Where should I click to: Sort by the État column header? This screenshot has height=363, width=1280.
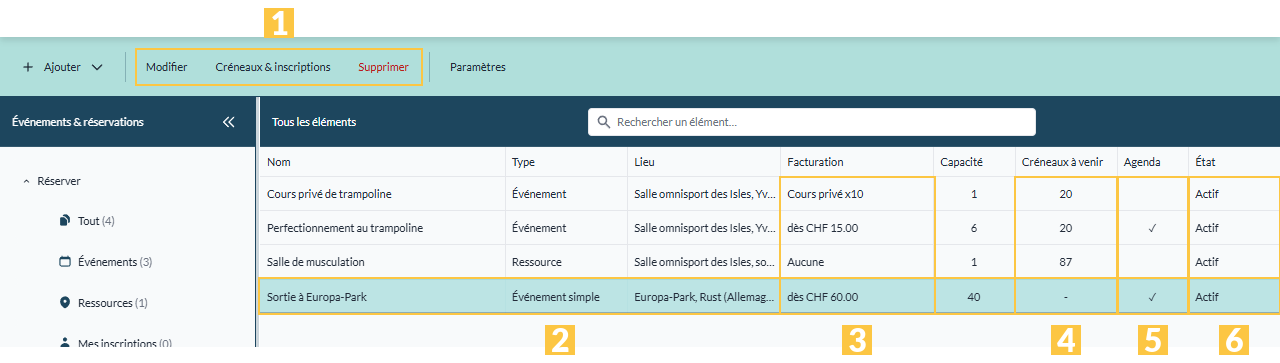[x=1233, y=162]
